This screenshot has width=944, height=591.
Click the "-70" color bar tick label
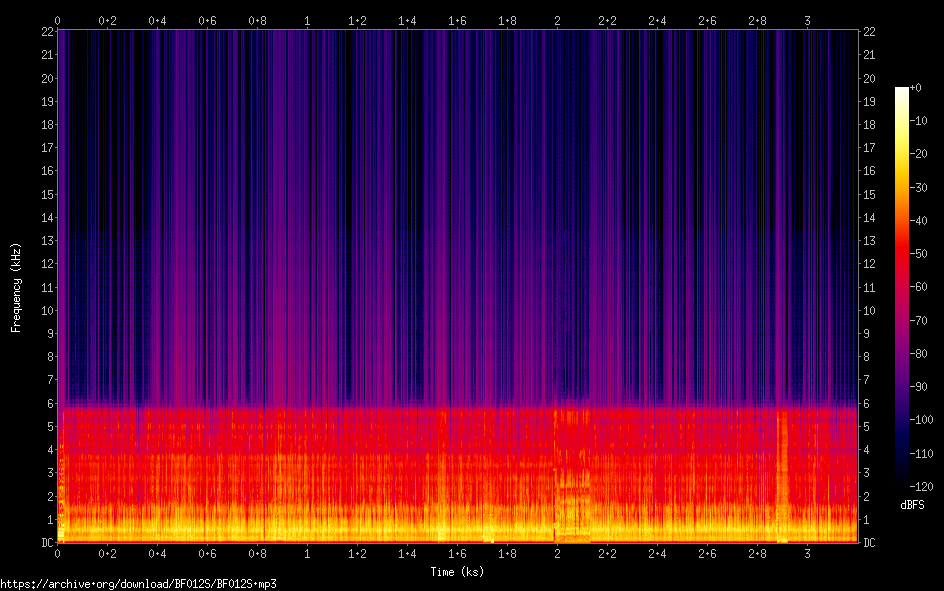(918, 321)
